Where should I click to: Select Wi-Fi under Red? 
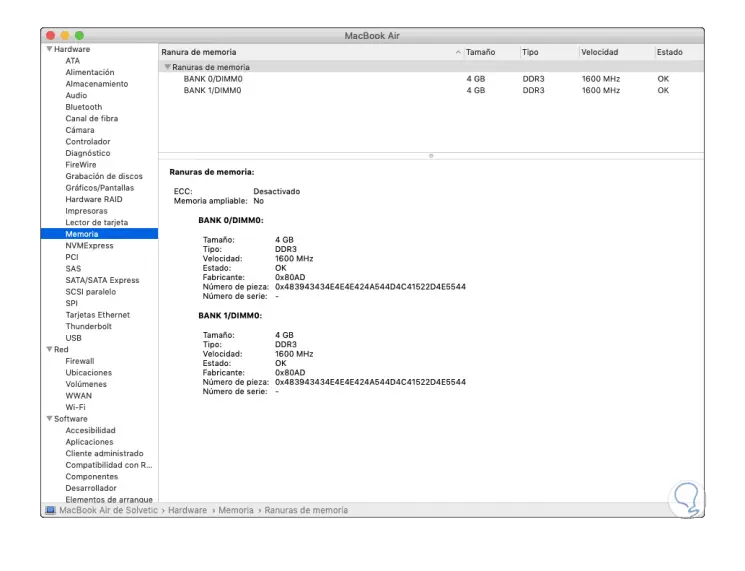pyautogui.click(x=76, y=407)
